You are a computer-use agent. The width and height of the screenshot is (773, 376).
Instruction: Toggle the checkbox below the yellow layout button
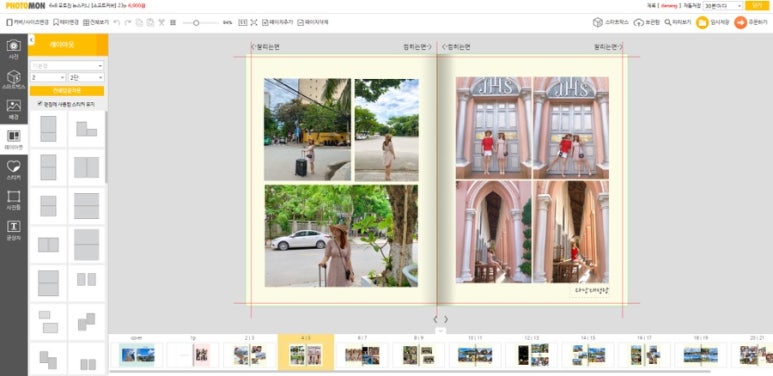(39, 104)
